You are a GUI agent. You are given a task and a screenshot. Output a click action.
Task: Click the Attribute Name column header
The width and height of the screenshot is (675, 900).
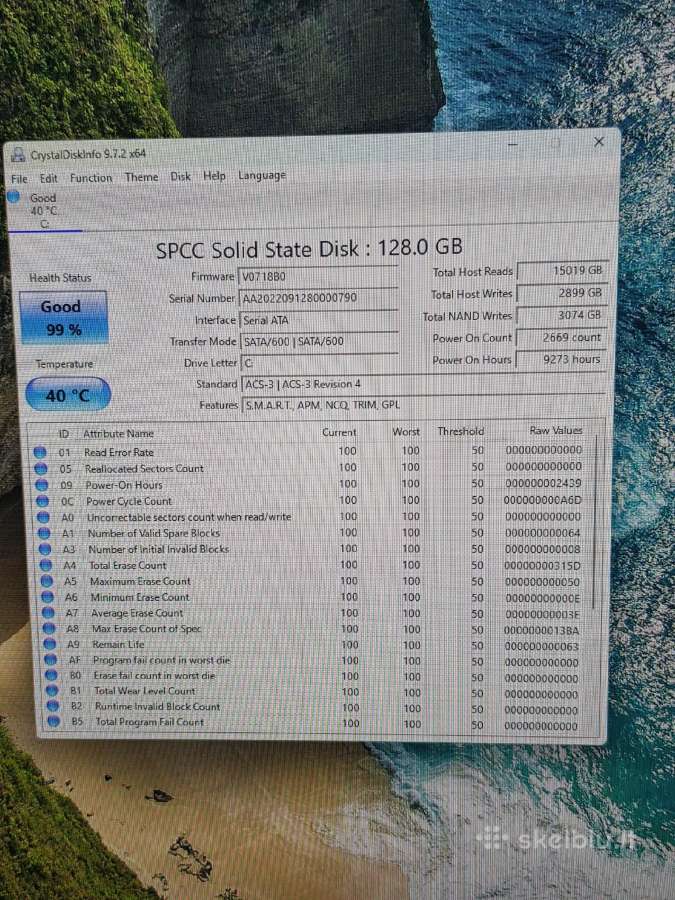118,434
